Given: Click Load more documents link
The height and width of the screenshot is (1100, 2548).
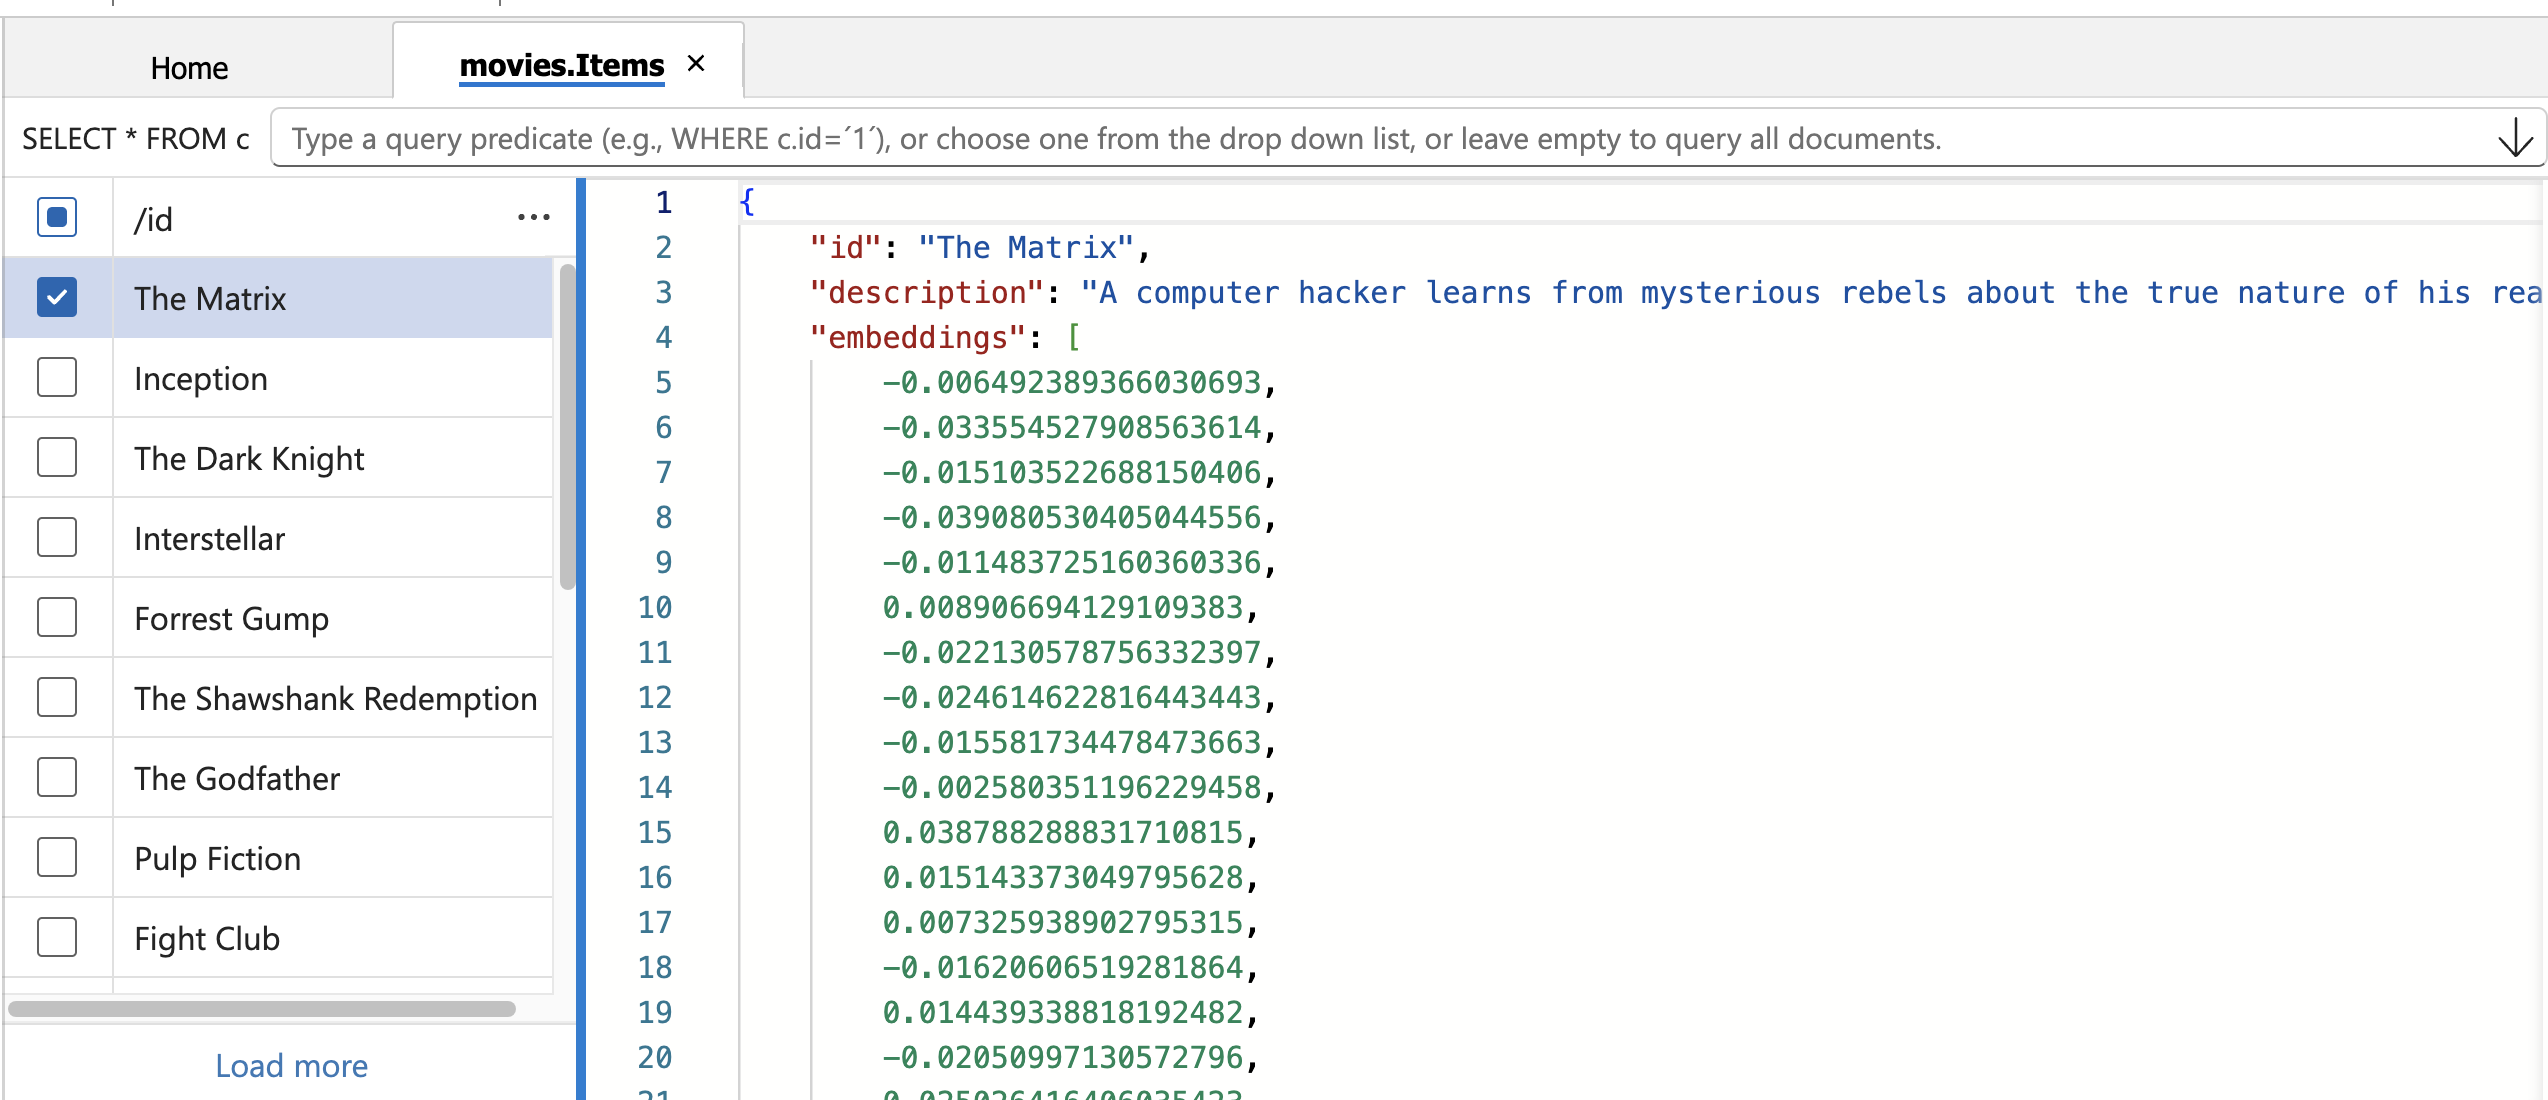Looking at the screenshot, I should [x=291, y=1066].
